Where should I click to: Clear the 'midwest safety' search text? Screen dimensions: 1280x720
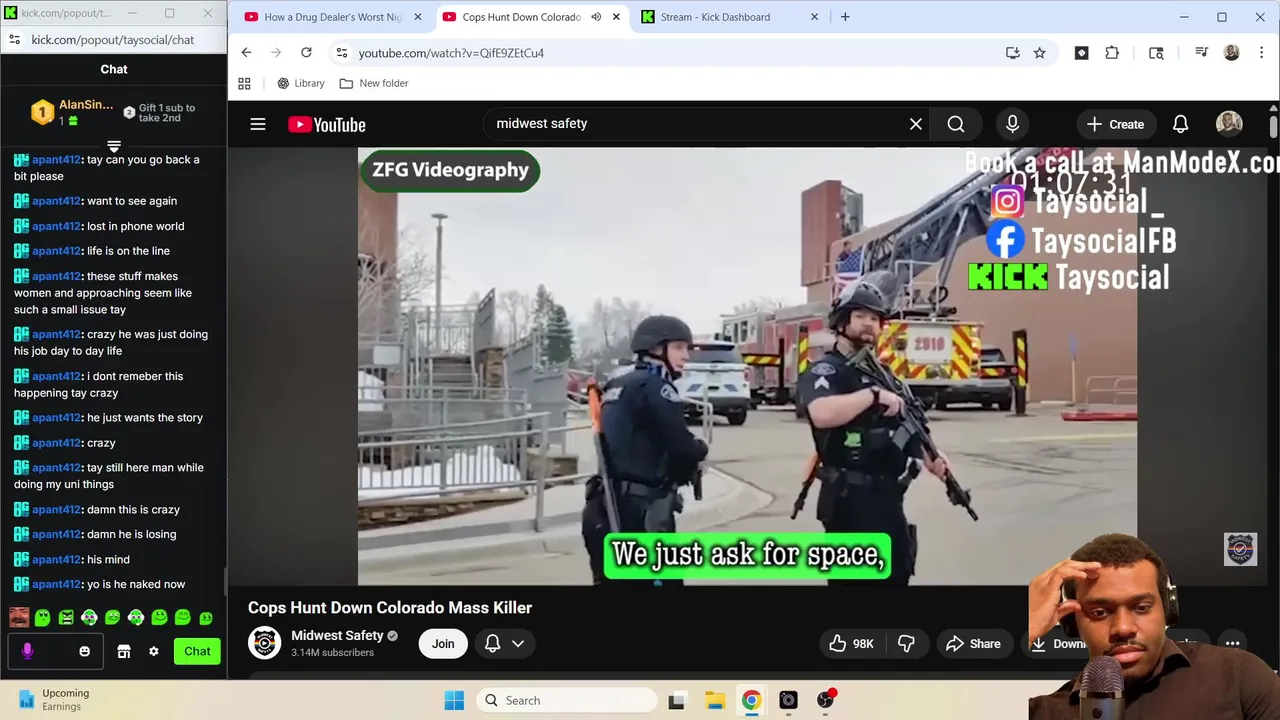[915, 124]
